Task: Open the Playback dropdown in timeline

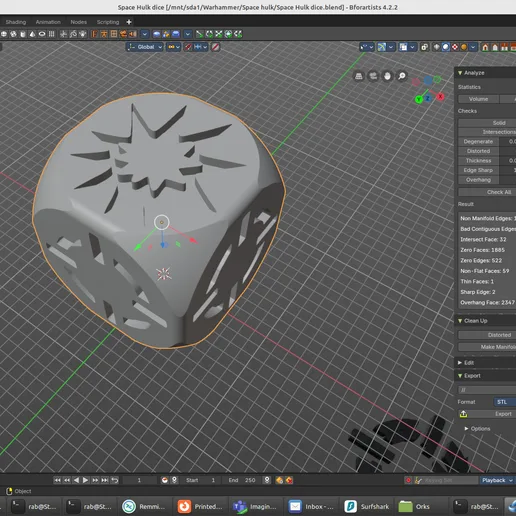Action: (x=497, y=480)
